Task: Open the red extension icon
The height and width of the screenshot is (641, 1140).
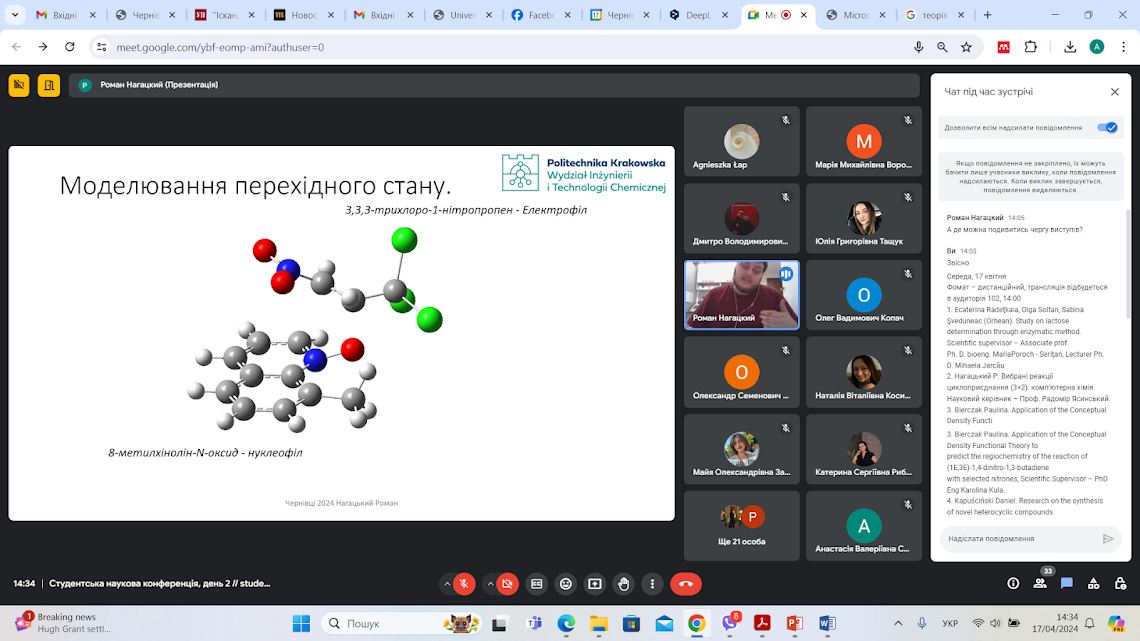Action: click(x=1003, y=47)
